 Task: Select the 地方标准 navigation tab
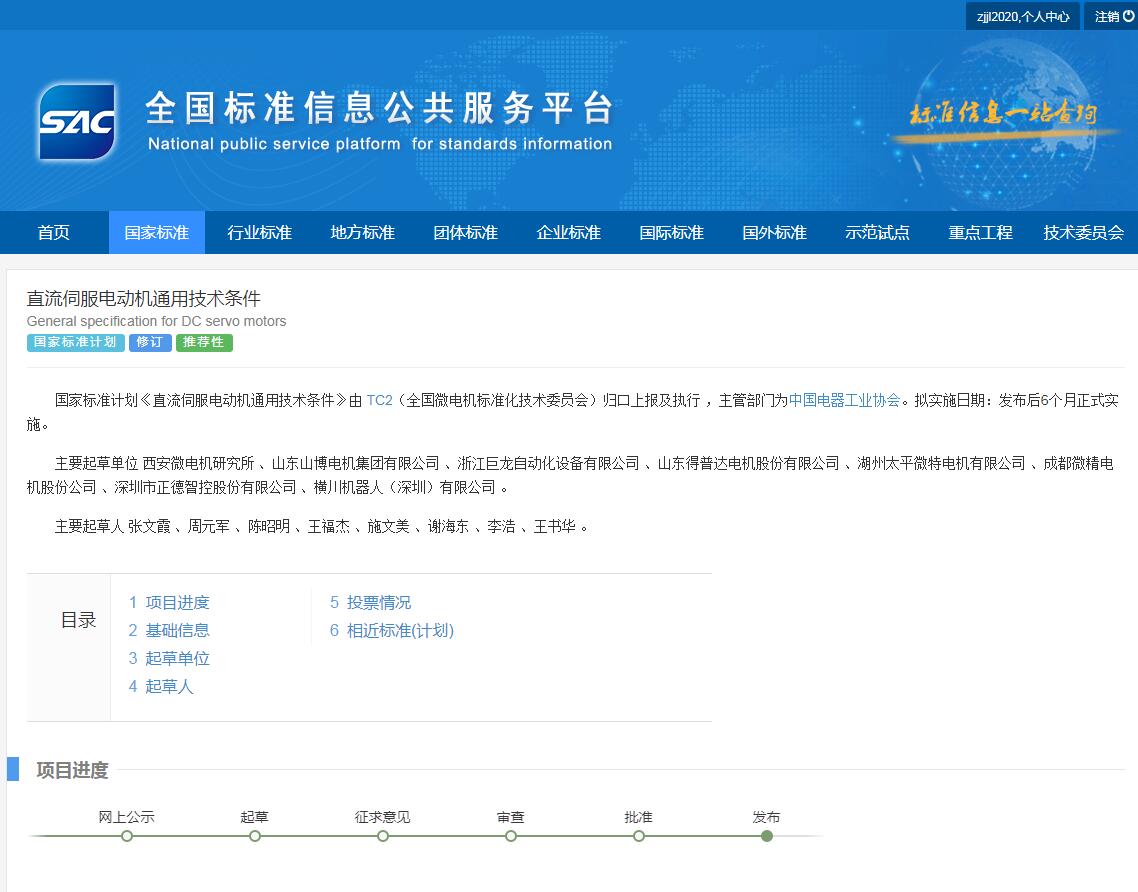click(362, 233)
